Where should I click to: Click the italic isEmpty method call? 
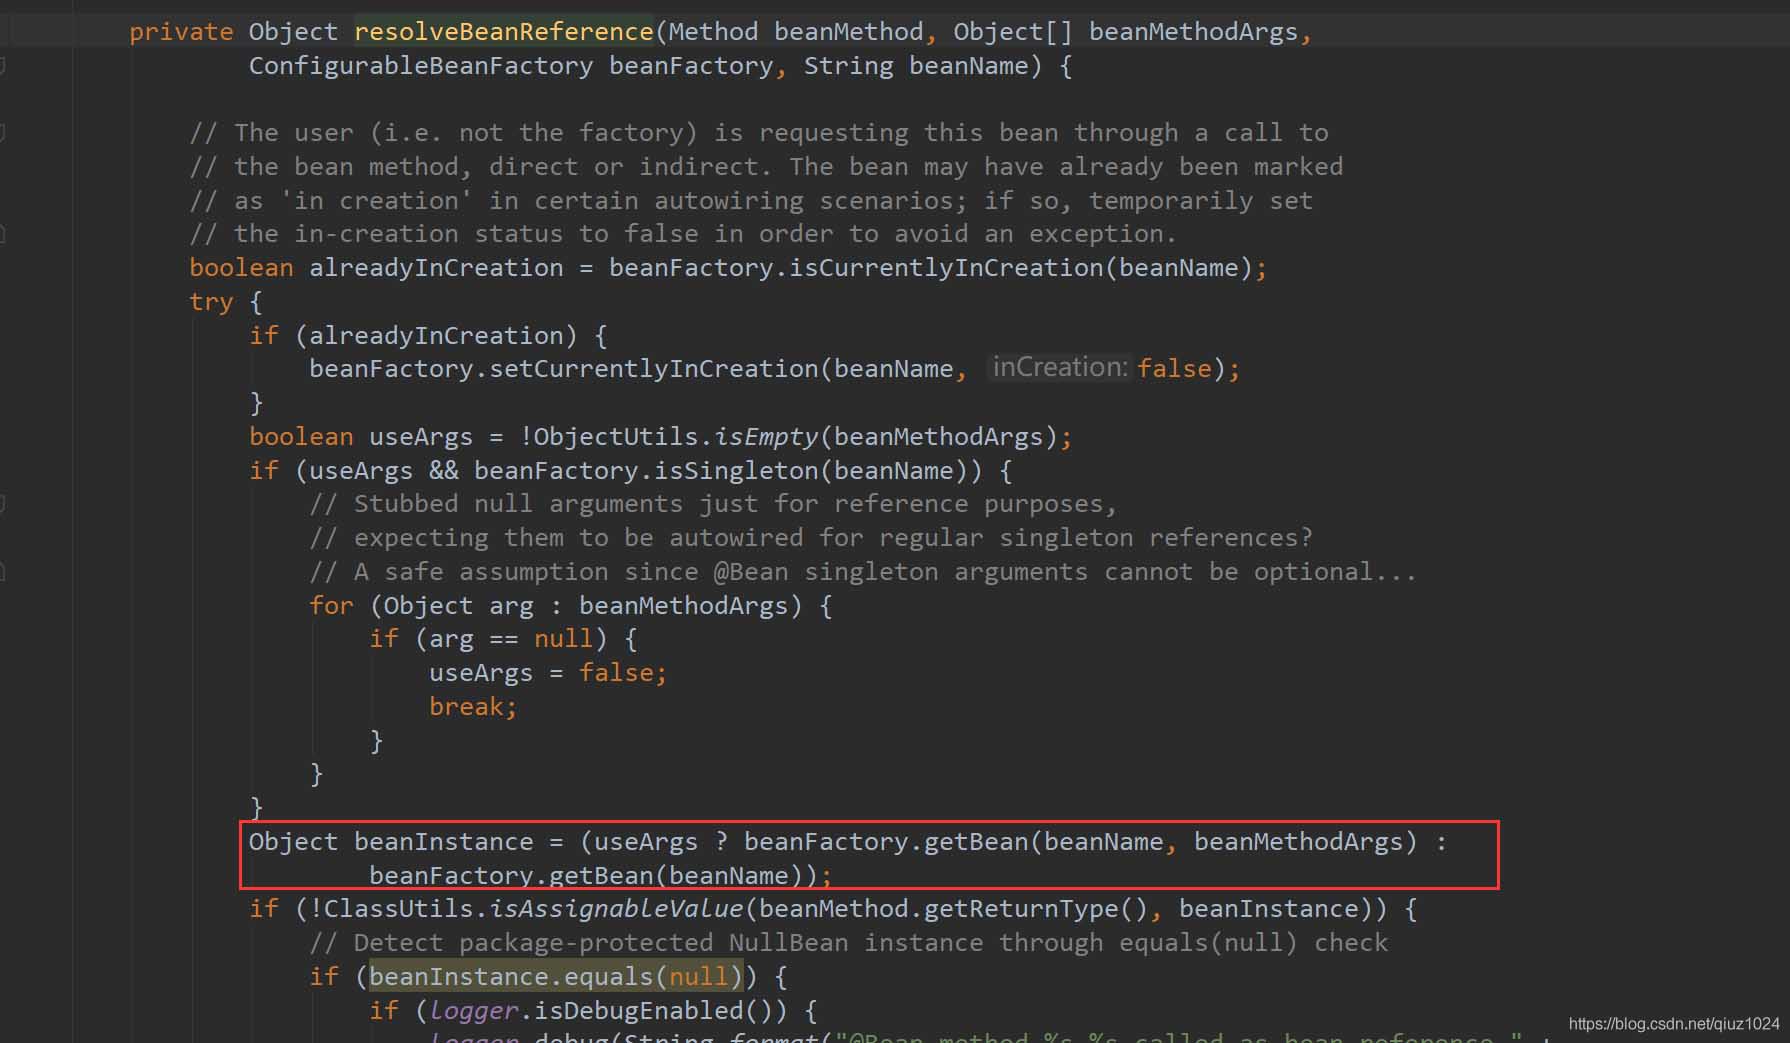(768, 437)
